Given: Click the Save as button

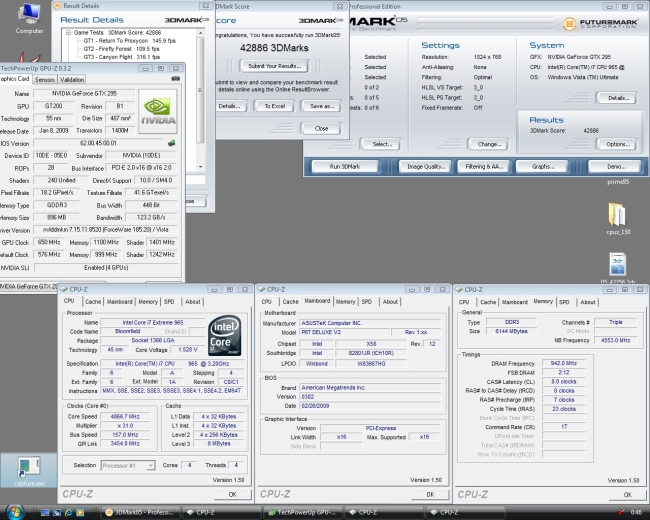Looking at the screenshot, I should (322, 106).
